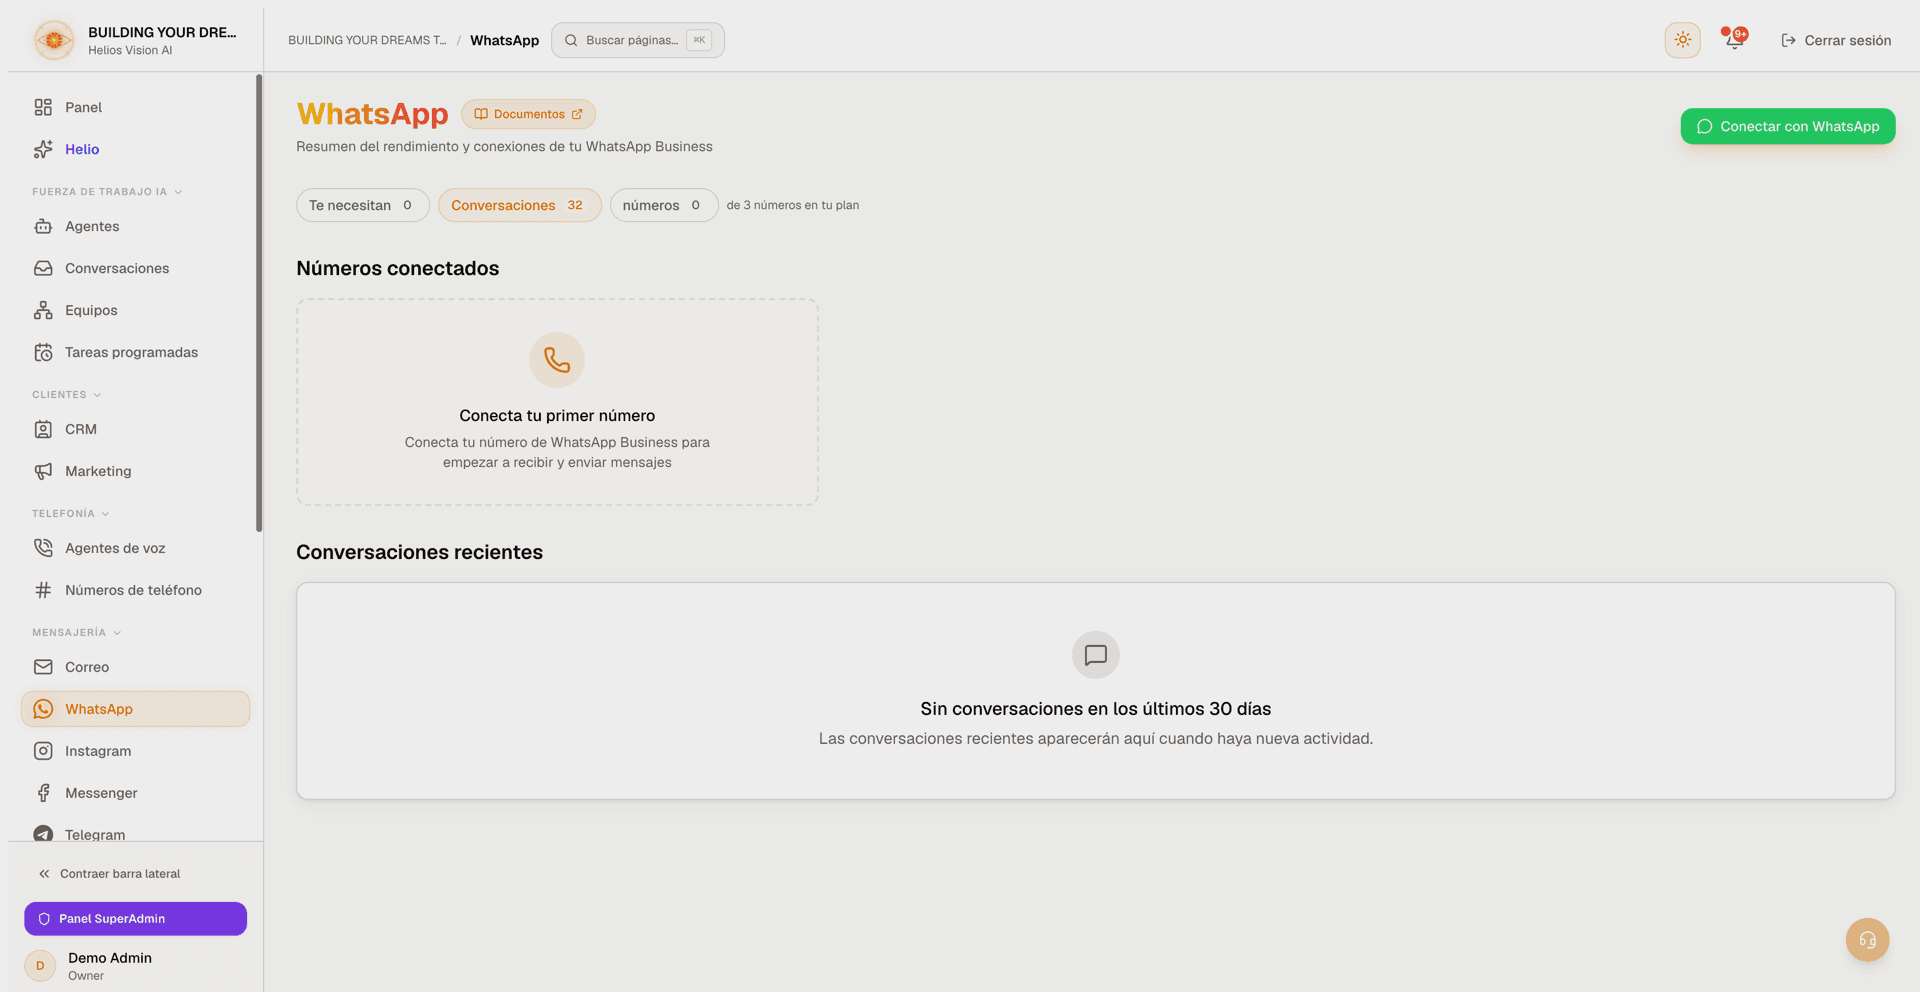Click the Buscar páginas search field
Viewport: 1920px width, 992px height.
(638, 40)
